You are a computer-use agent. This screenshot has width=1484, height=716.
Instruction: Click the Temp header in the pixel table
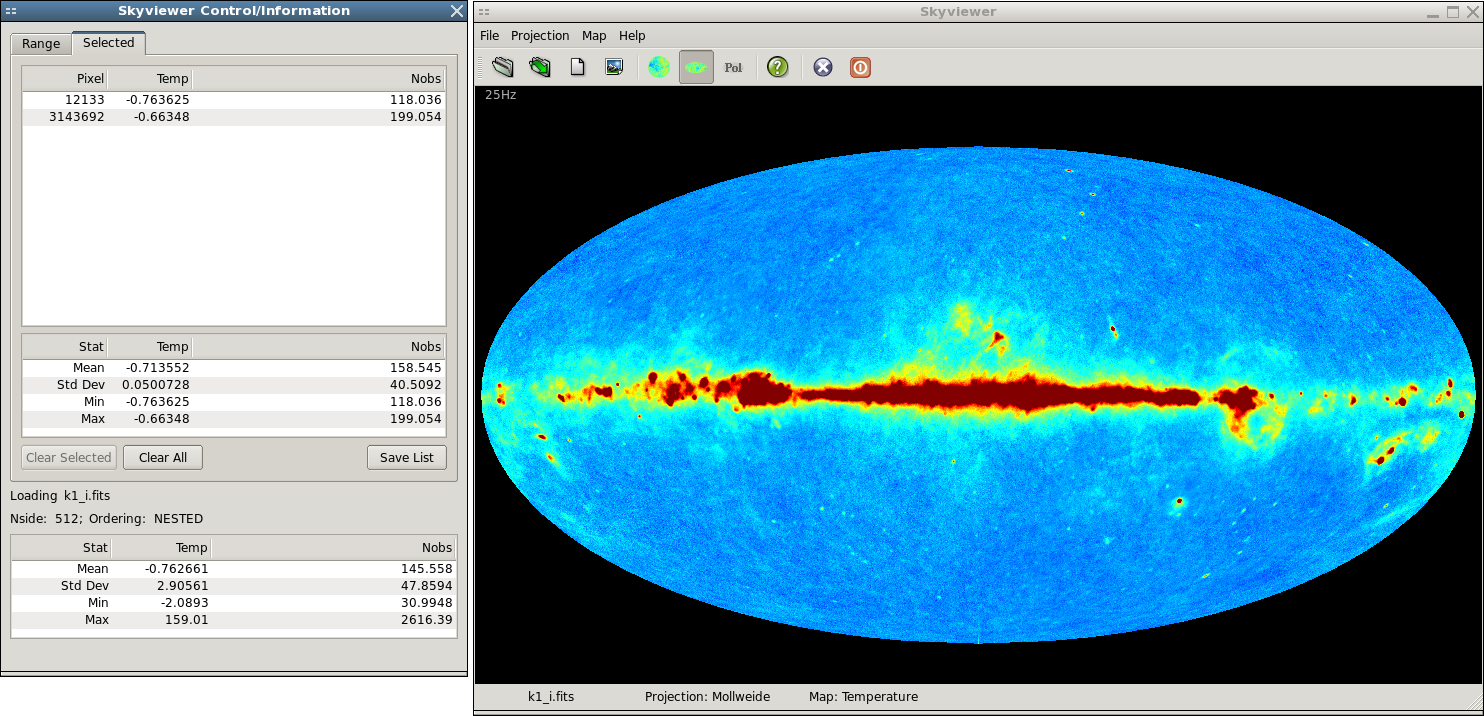coord(149,78)
